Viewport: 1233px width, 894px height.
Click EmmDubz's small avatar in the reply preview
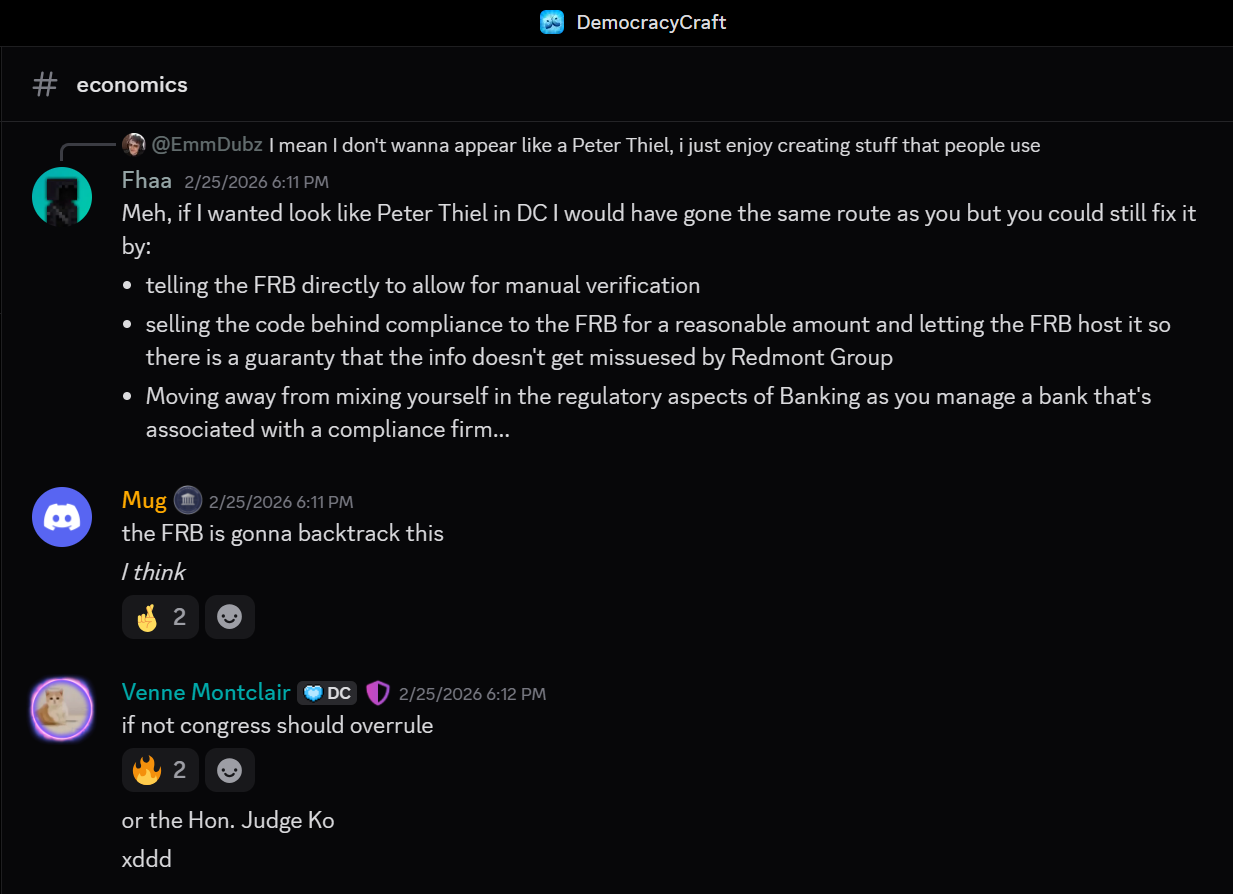coord(134,145)
